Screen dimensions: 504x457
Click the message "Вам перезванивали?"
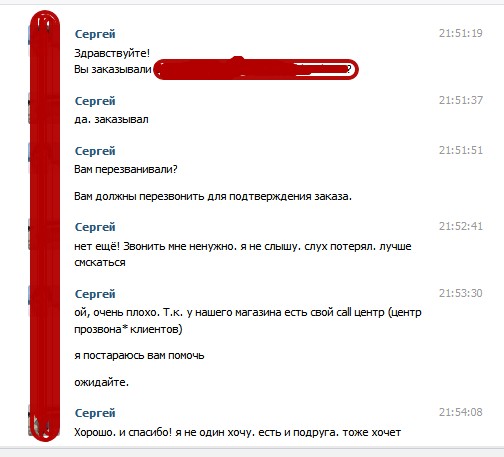[126, 169]
